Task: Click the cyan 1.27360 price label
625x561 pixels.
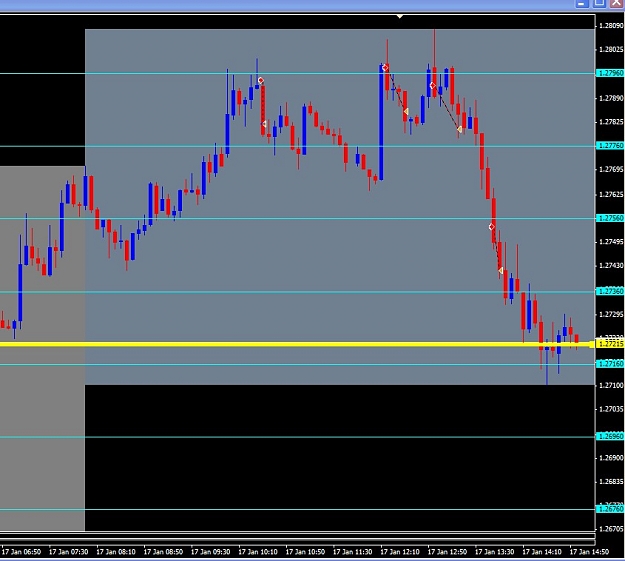Action: (610, 291)
